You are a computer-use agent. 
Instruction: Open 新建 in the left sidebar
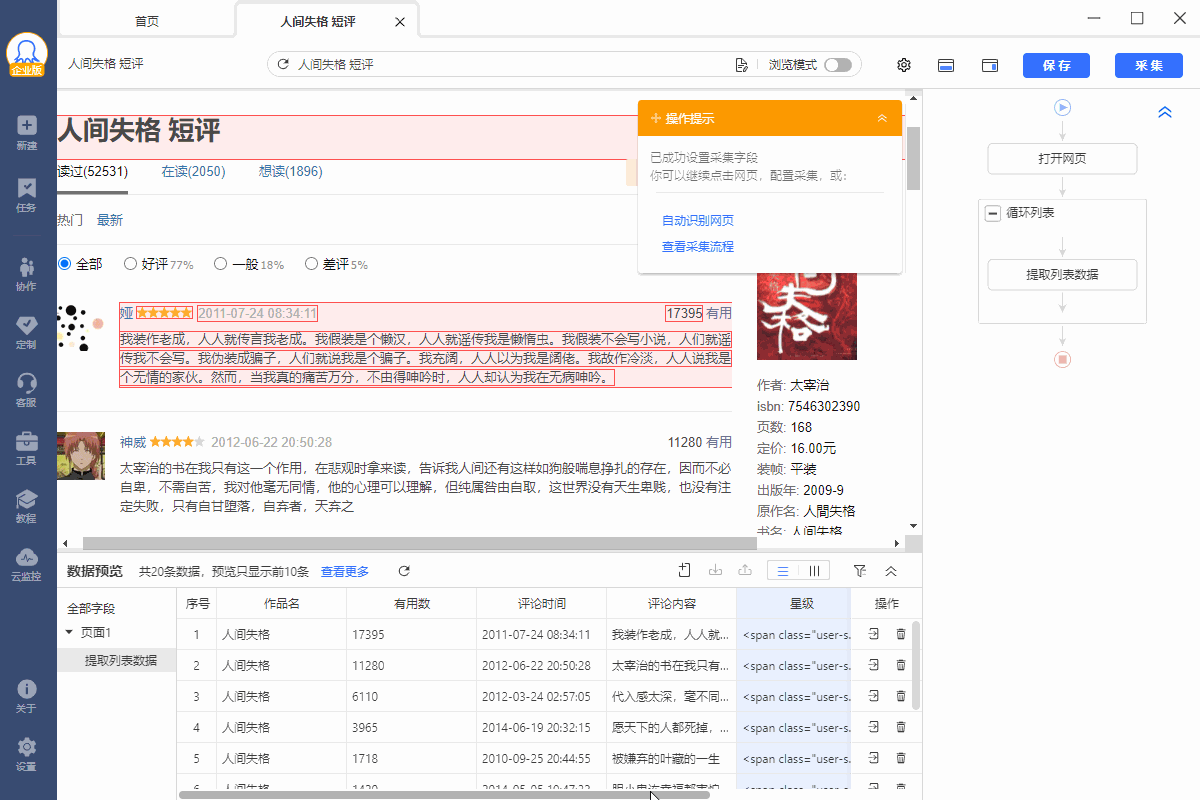[x=27, y=133]
